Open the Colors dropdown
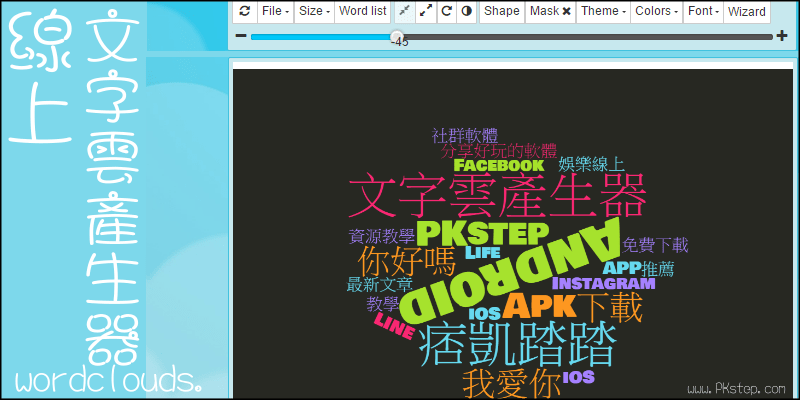 click(657, 11)
